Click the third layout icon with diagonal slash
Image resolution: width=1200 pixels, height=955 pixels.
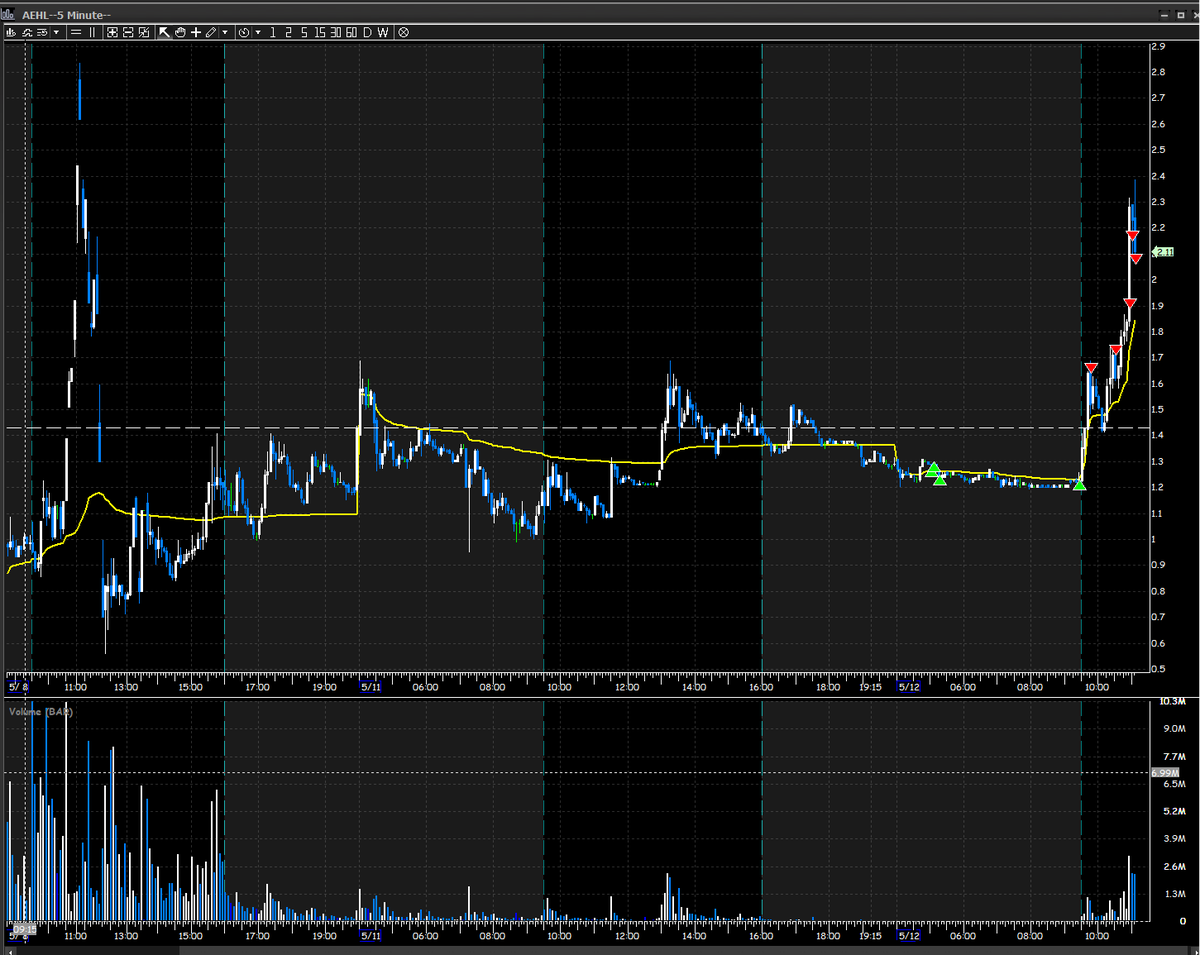pyautogui.click(x=144, y=32)
